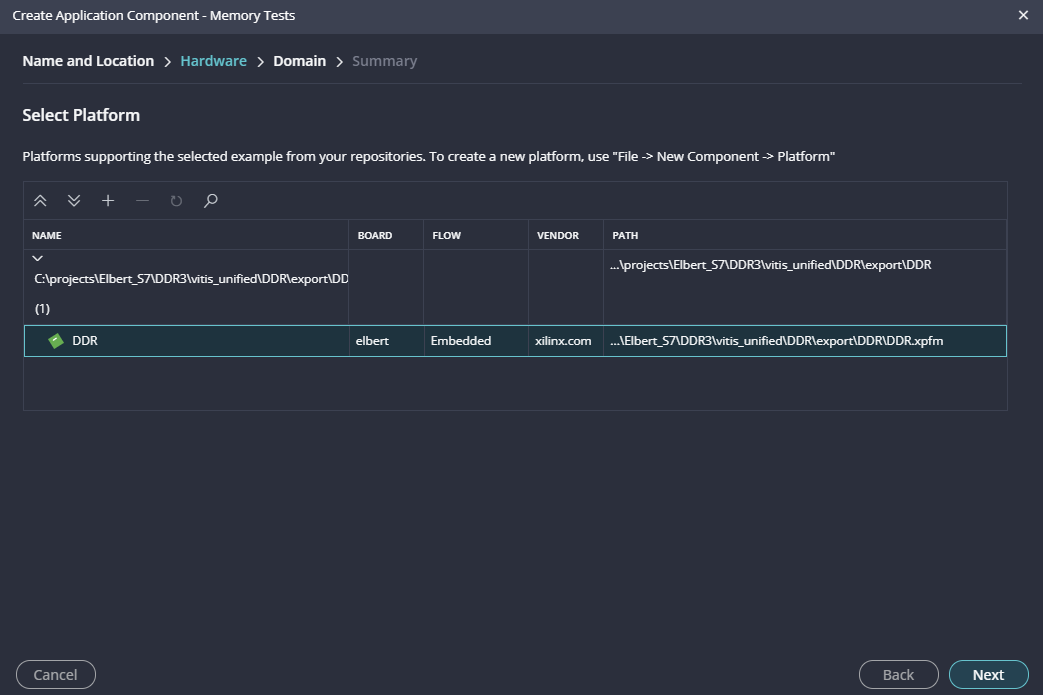1043x695 pixels.
Task: Click the refresh icon in platform toolbar
Action: (176, 201)
